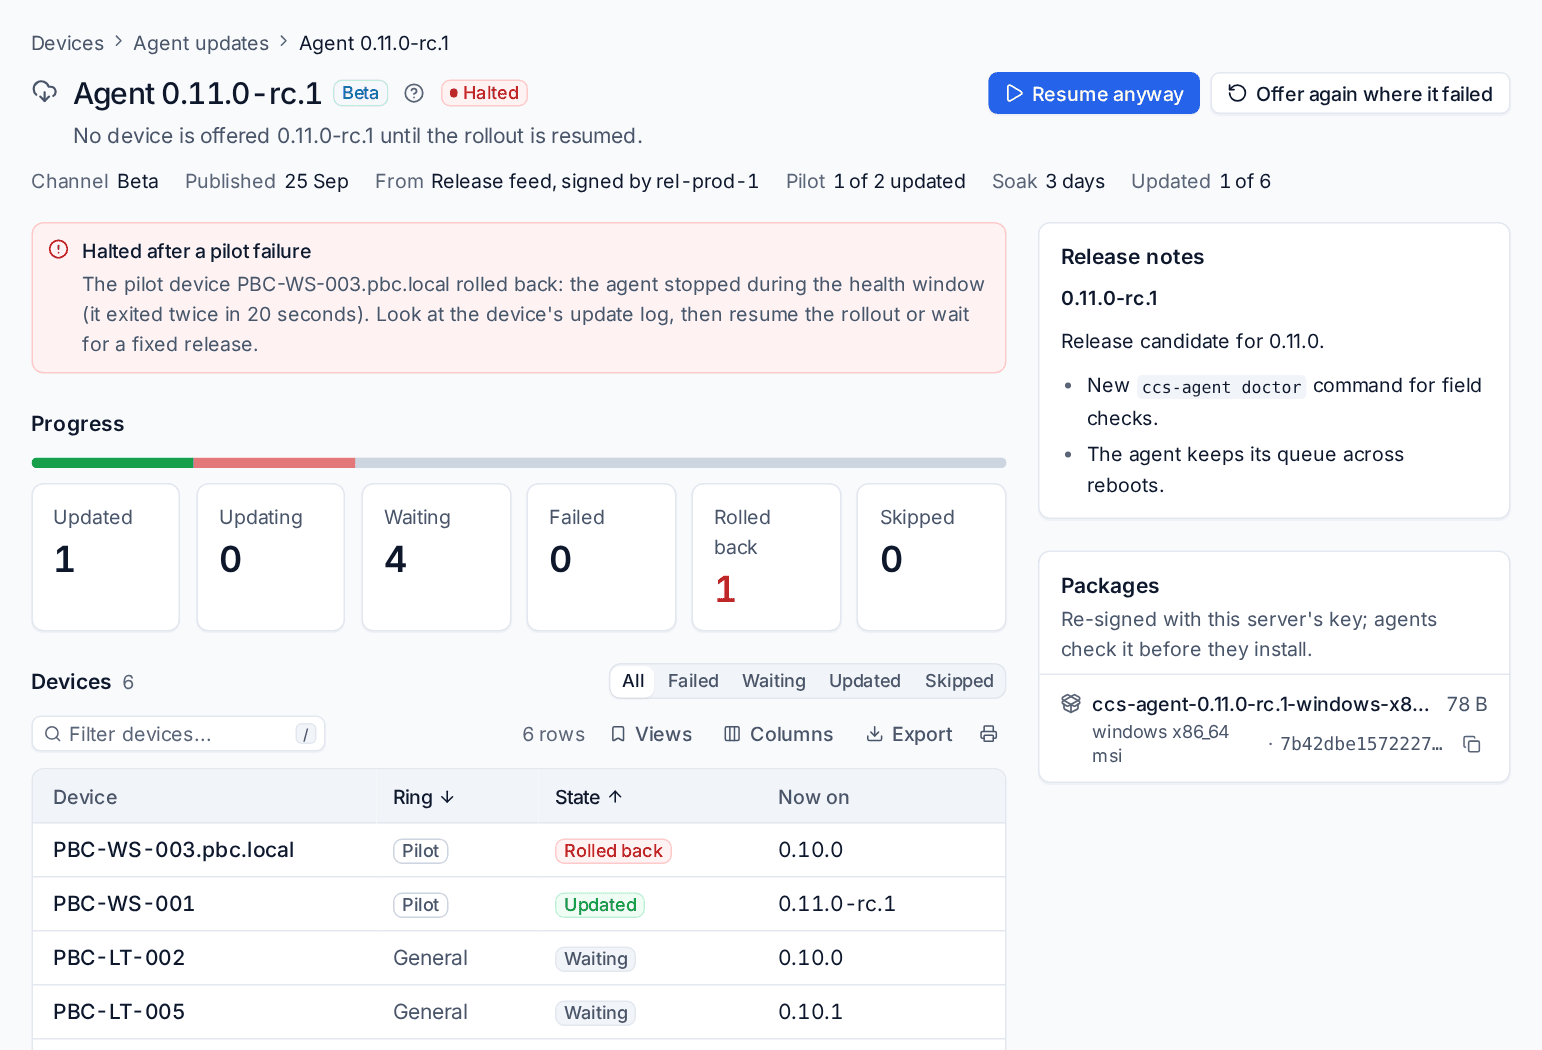The height and width of the screenshot is (1050, 1542).
Task: Switch to the Failed filter tab
Action: pyautogui.click(x=693, y=681)
